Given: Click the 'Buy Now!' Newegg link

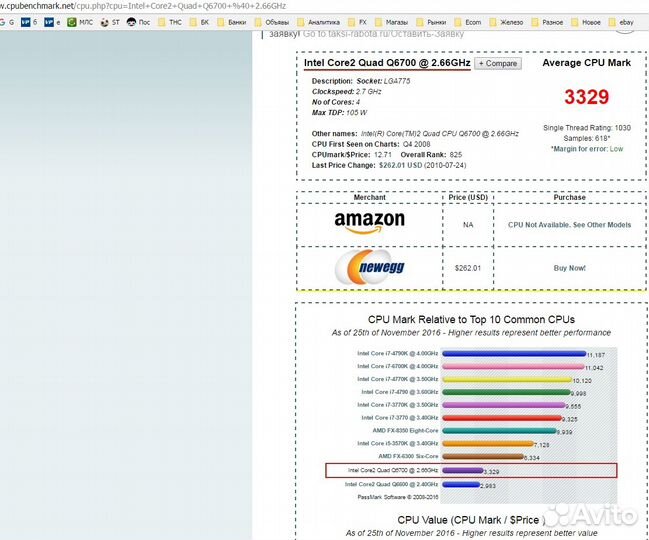Looking at the screenshot, I should [x=570, y=268].
